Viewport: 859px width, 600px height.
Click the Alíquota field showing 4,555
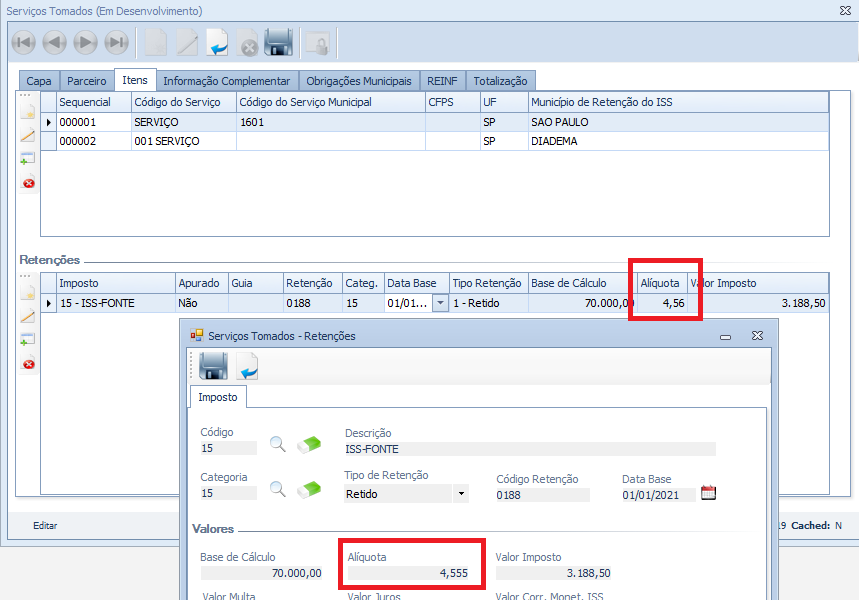tap(413, 573)
